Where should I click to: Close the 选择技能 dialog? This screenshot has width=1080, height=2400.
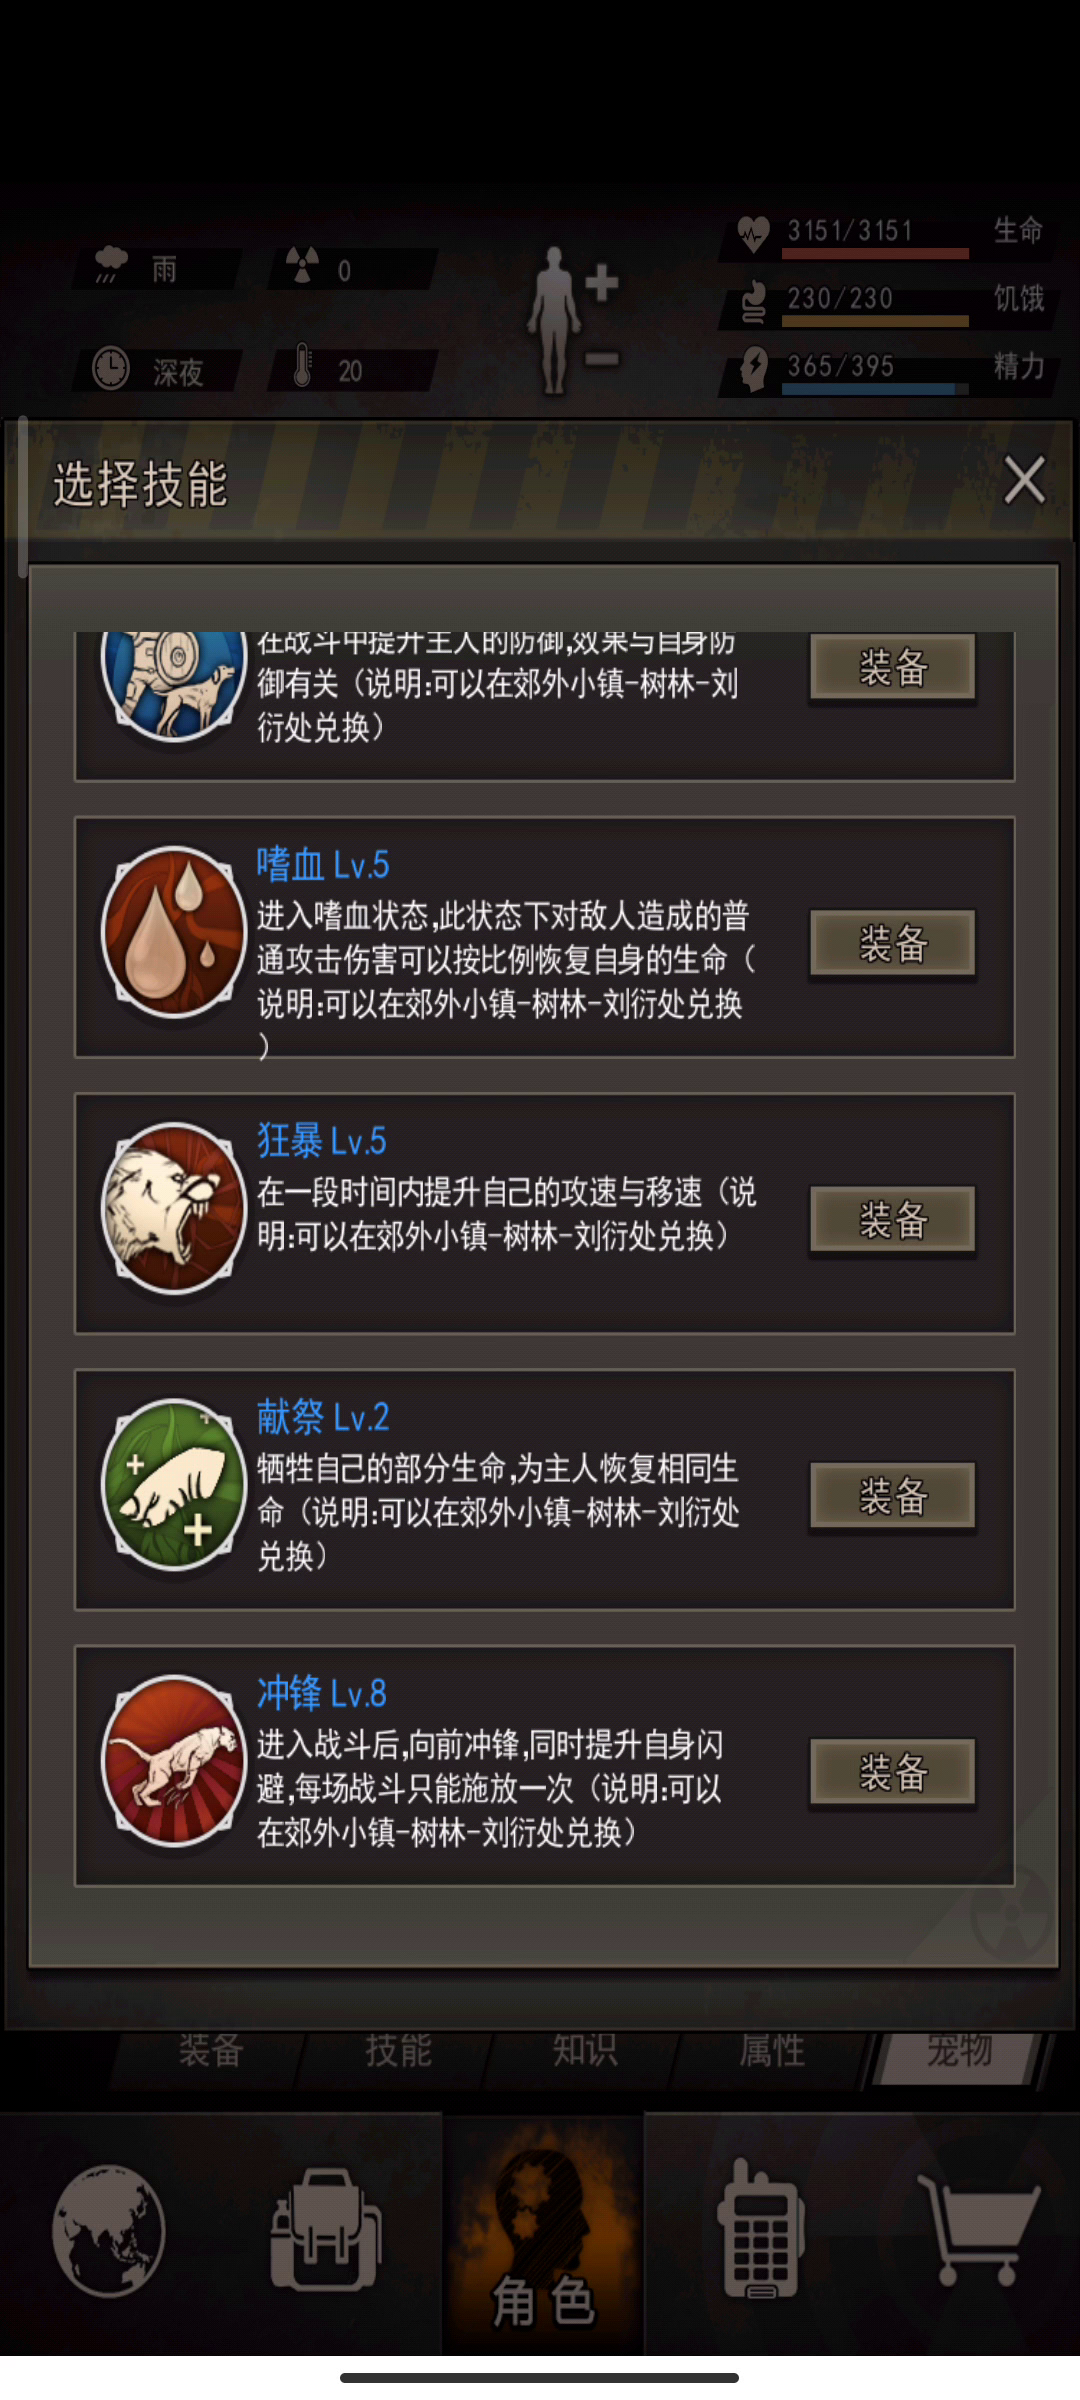click(x=1024, y=481)
